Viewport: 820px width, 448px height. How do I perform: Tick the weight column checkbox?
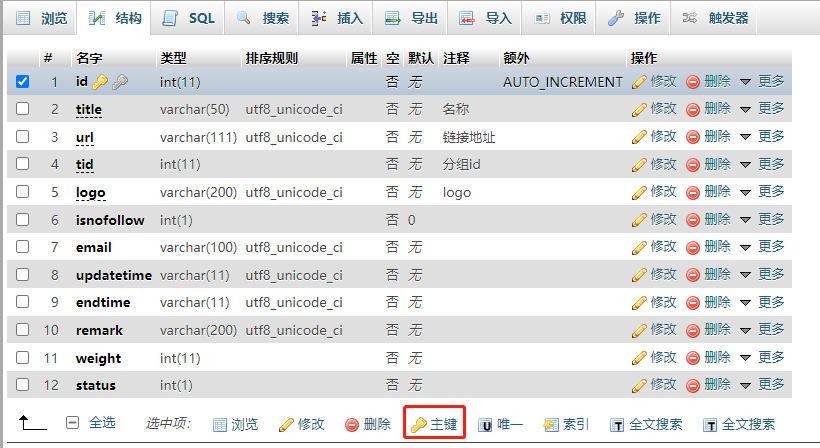(x=22, y=358)
